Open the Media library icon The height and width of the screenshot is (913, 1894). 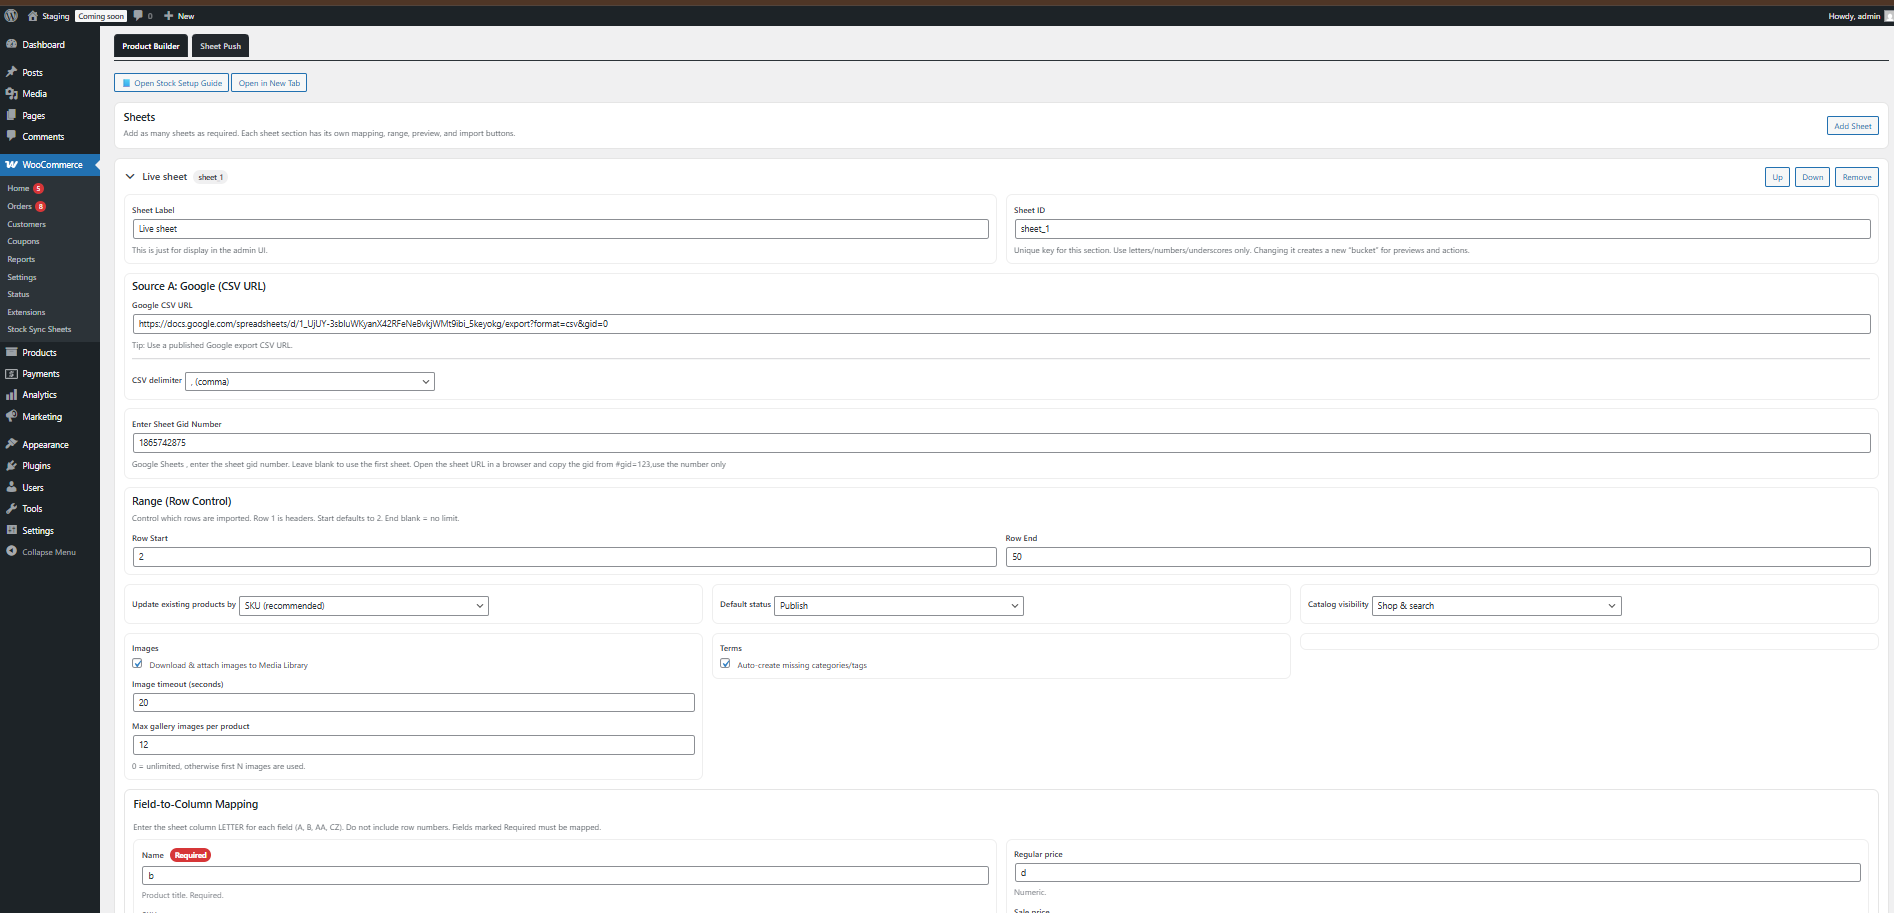tap(13, 93)
